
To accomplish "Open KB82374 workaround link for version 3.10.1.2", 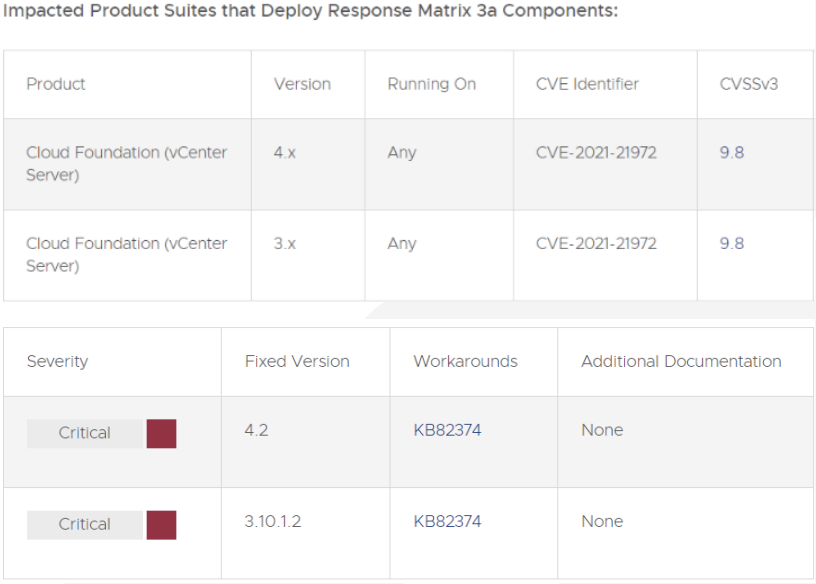I will coord(447,521).
